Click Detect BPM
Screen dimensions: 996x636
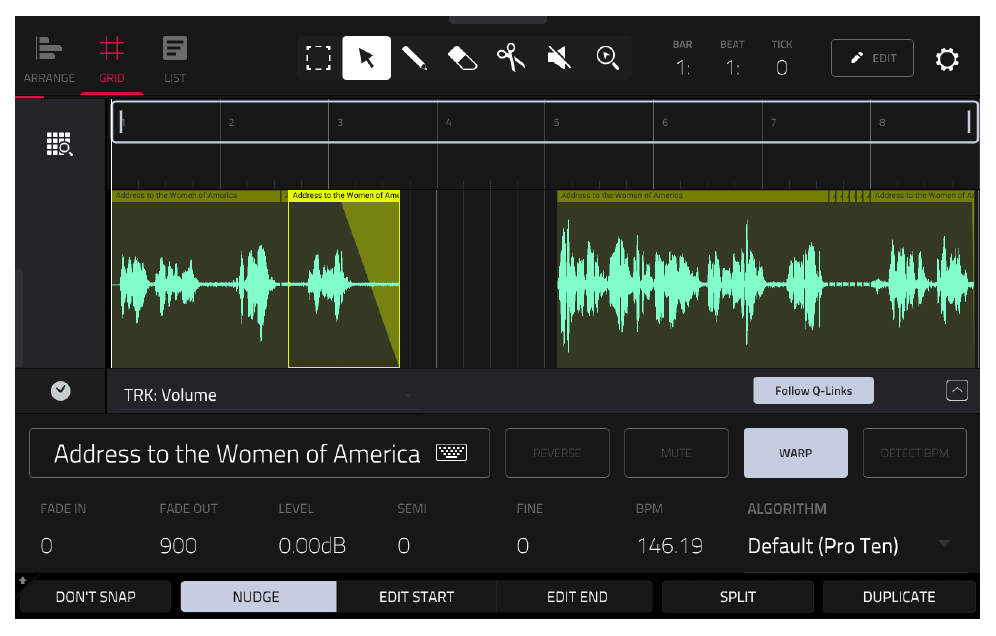click(x=914, y=453)
